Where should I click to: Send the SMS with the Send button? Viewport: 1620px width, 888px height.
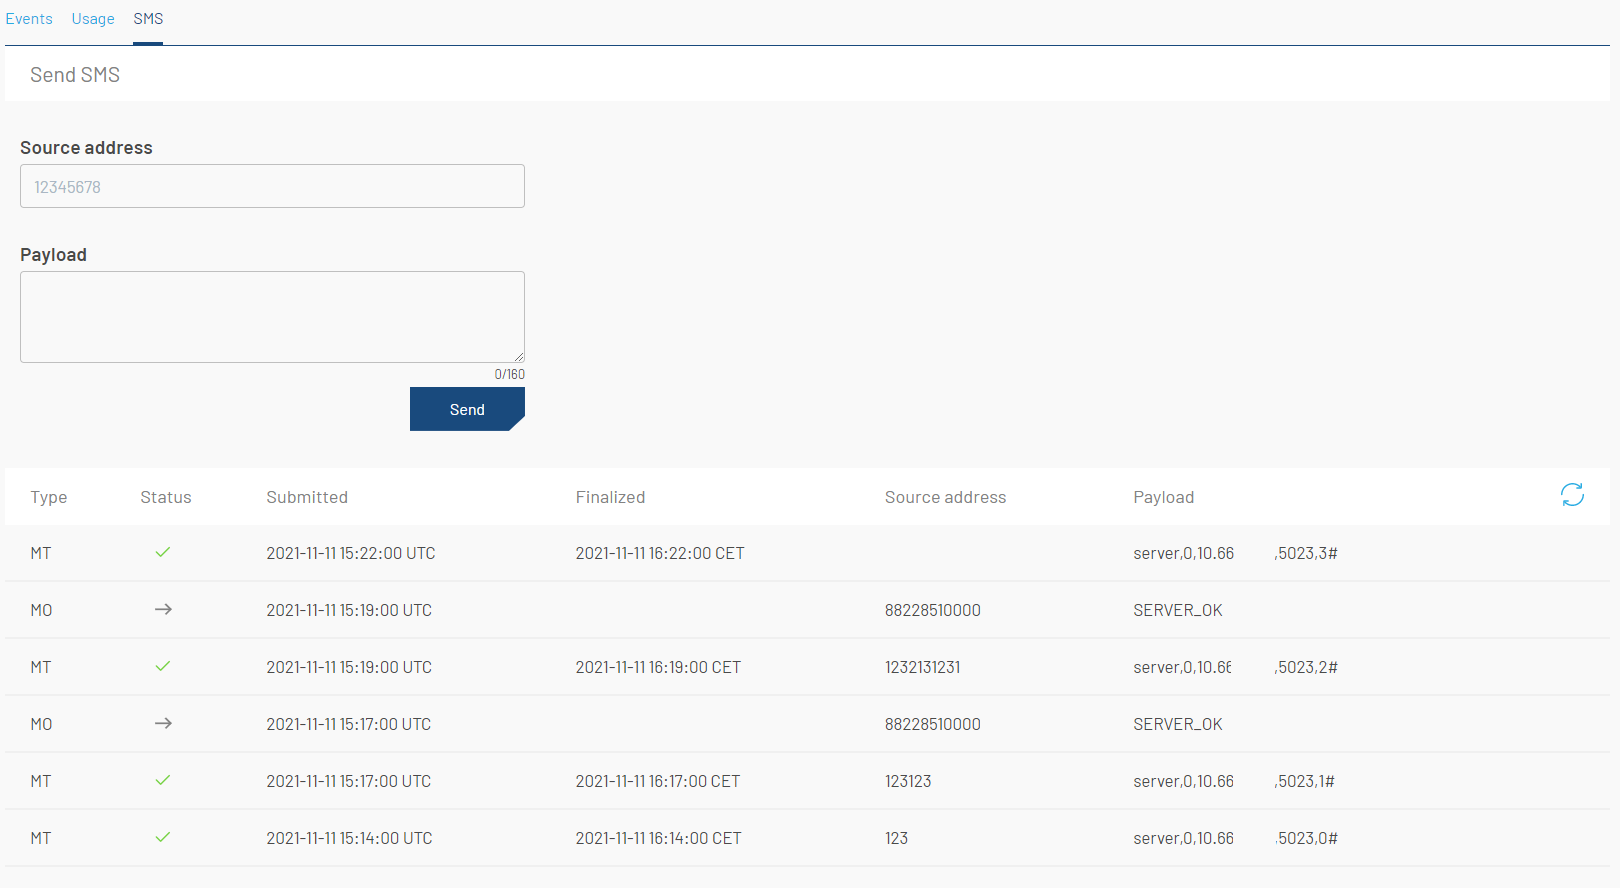[x=467, y=409]
